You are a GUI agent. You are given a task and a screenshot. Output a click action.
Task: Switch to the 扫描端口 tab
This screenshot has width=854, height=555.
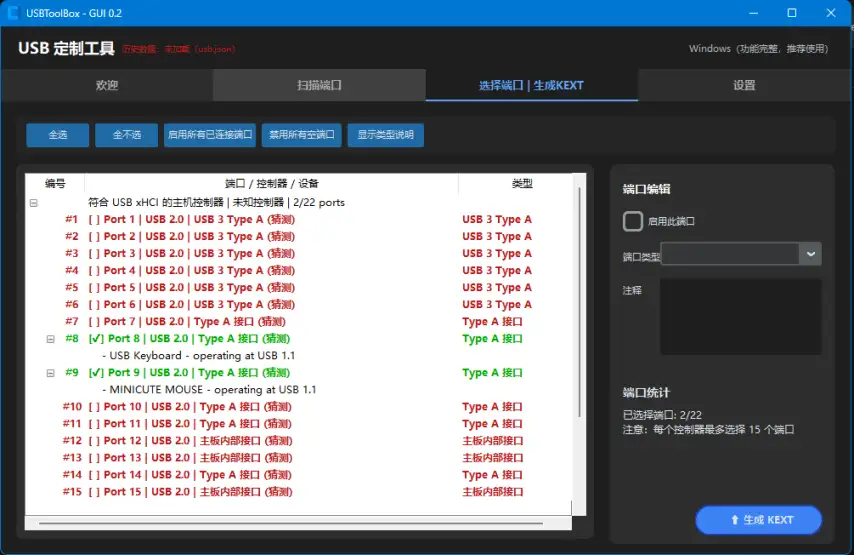pos(319,86)
